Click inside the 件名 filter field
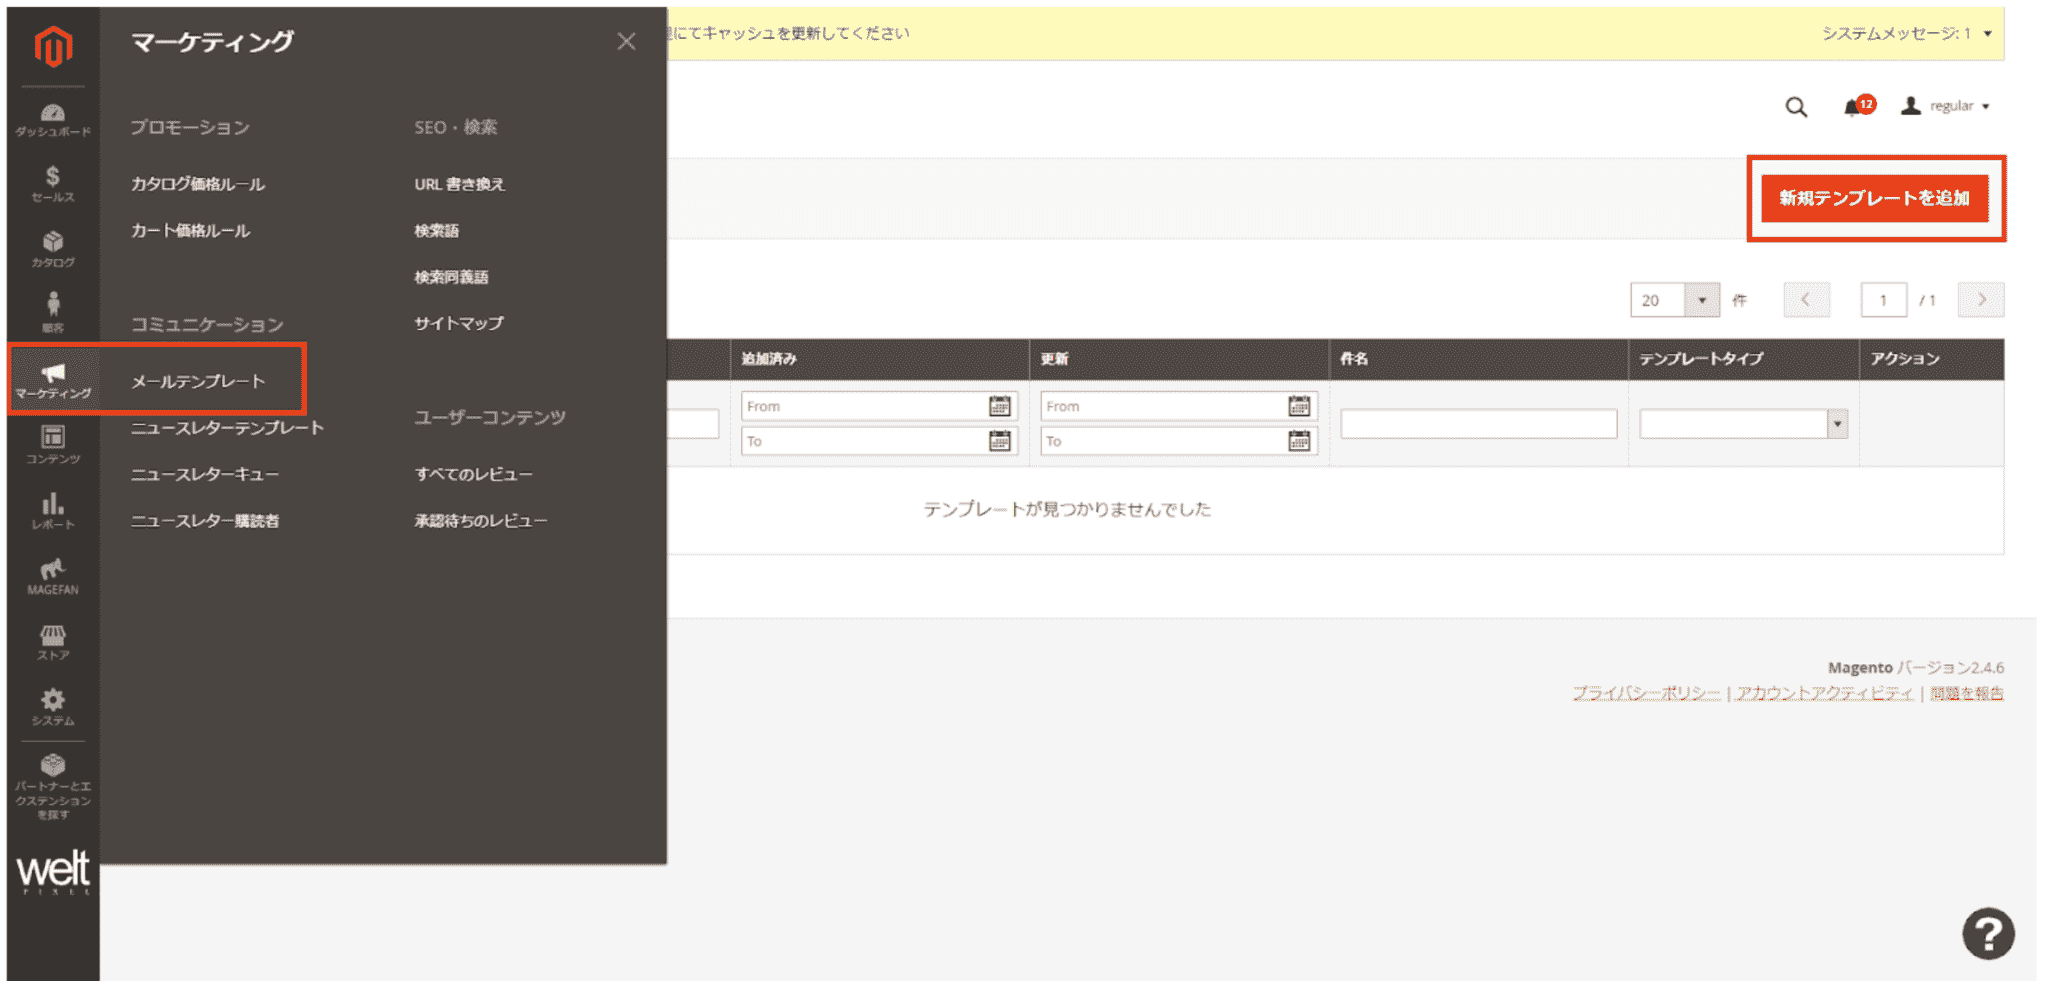 pos(1478,423)
